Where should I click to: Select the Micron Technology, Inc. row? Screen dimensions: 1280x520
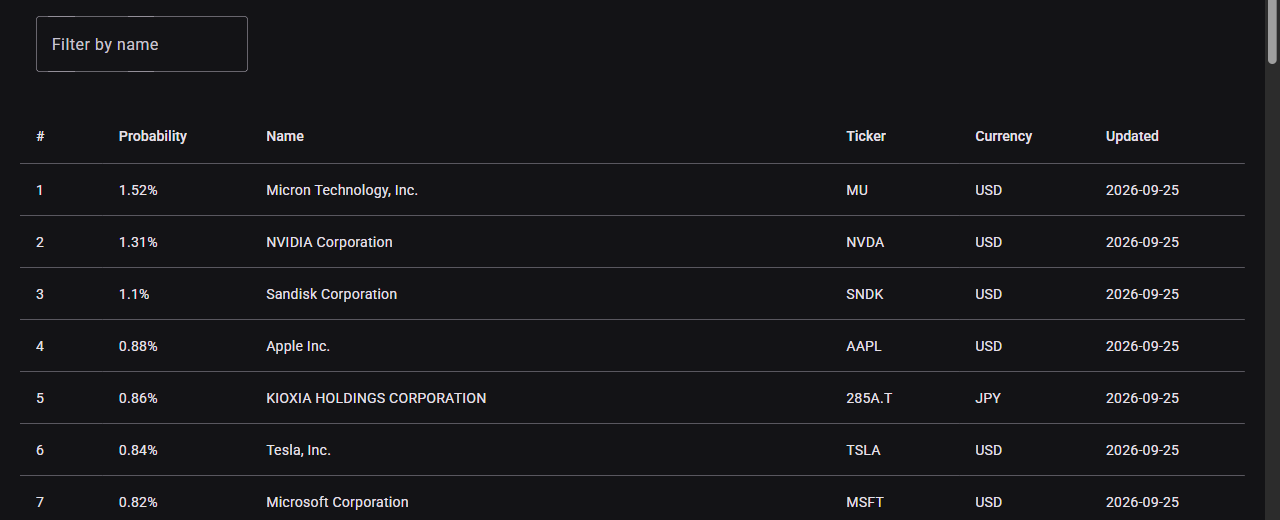point(632,190)
